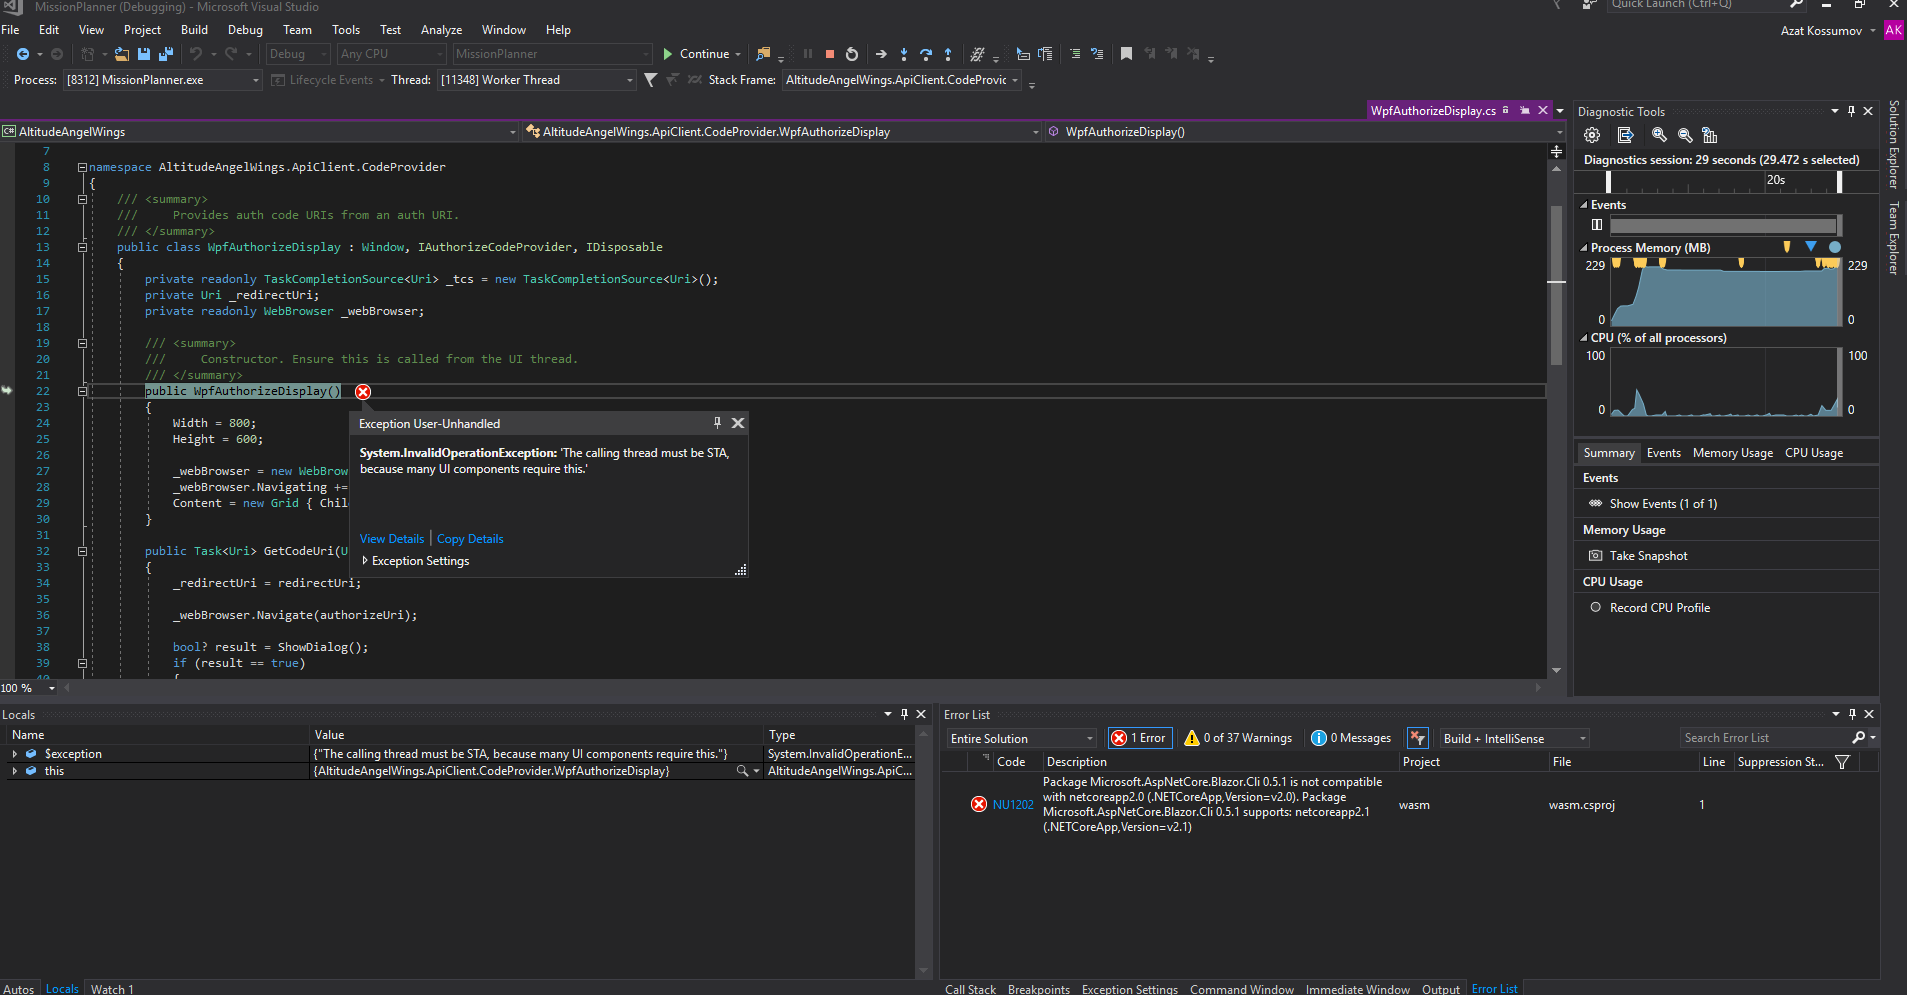
Task: Click the Error List filter funnel icon
Action: (x=1842, y=762)
